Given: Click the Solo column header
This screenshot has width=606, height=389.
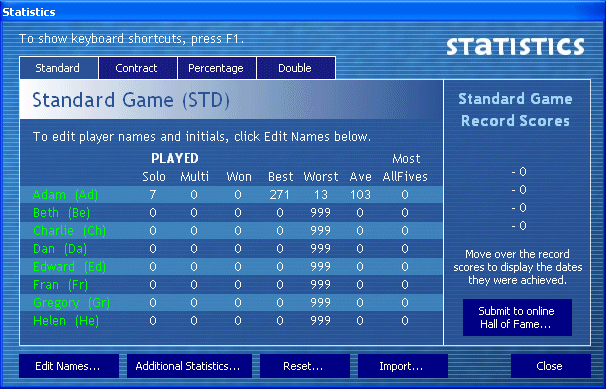Looking at the screenshot, I should pyautogui.click(x=154, y=177).
